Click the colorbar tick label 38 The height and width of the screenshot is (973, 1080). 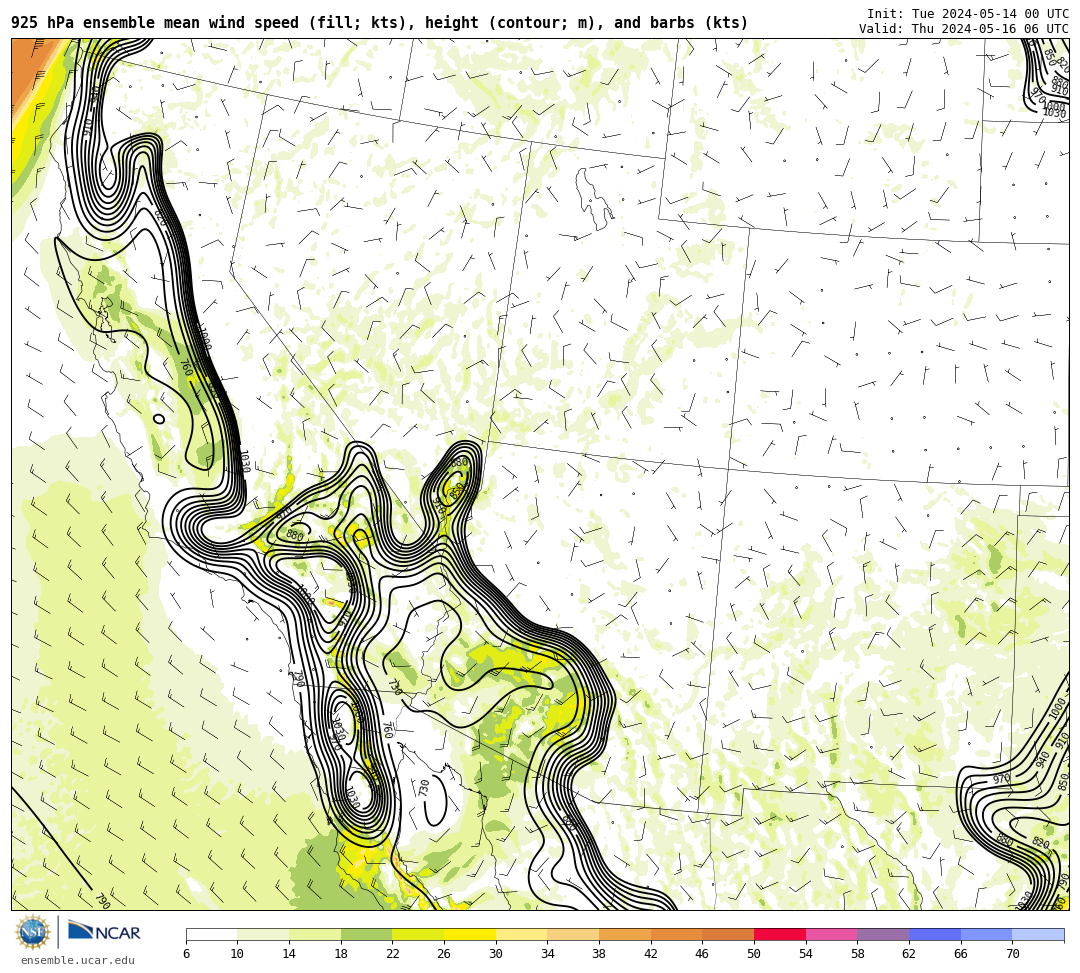click(599, 954)
